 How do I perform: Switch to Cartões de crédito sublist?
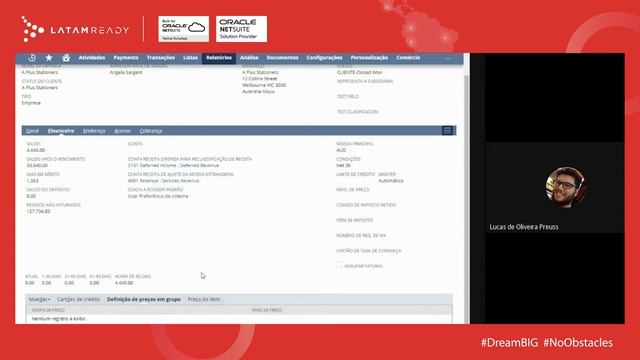point(78,299)
